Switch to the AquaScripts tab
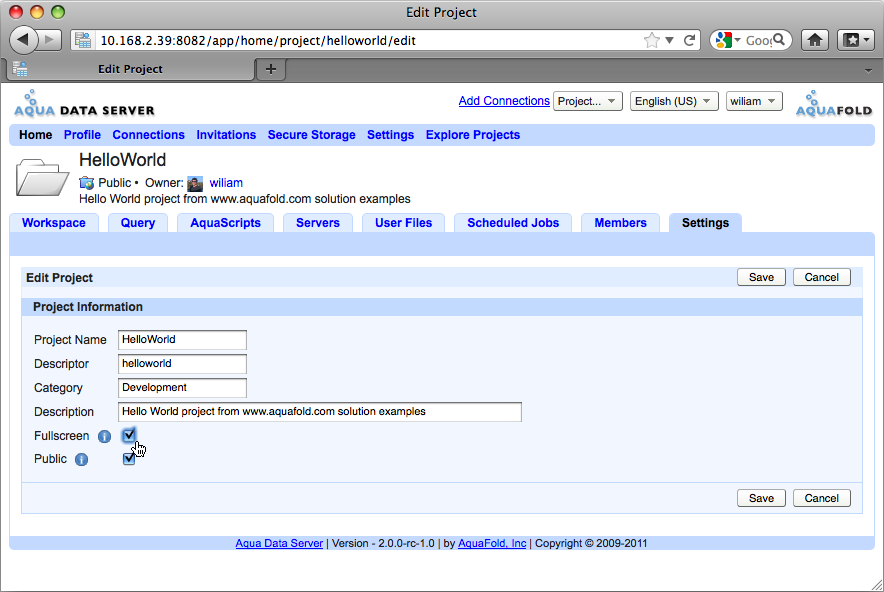This screenshot has width=884, height=592. tap(226, 223)
